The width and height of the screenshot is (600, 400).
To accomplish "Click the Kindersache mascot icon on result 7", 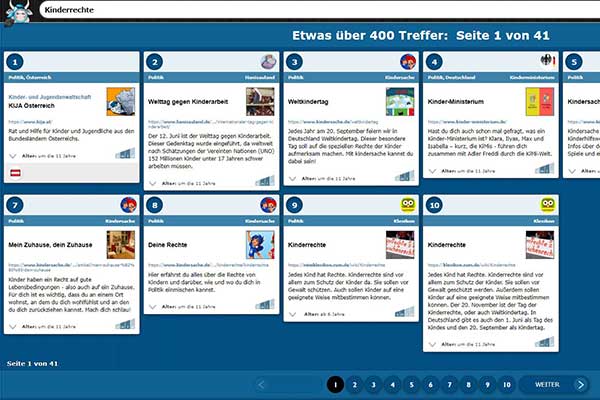I will point(130,204).
